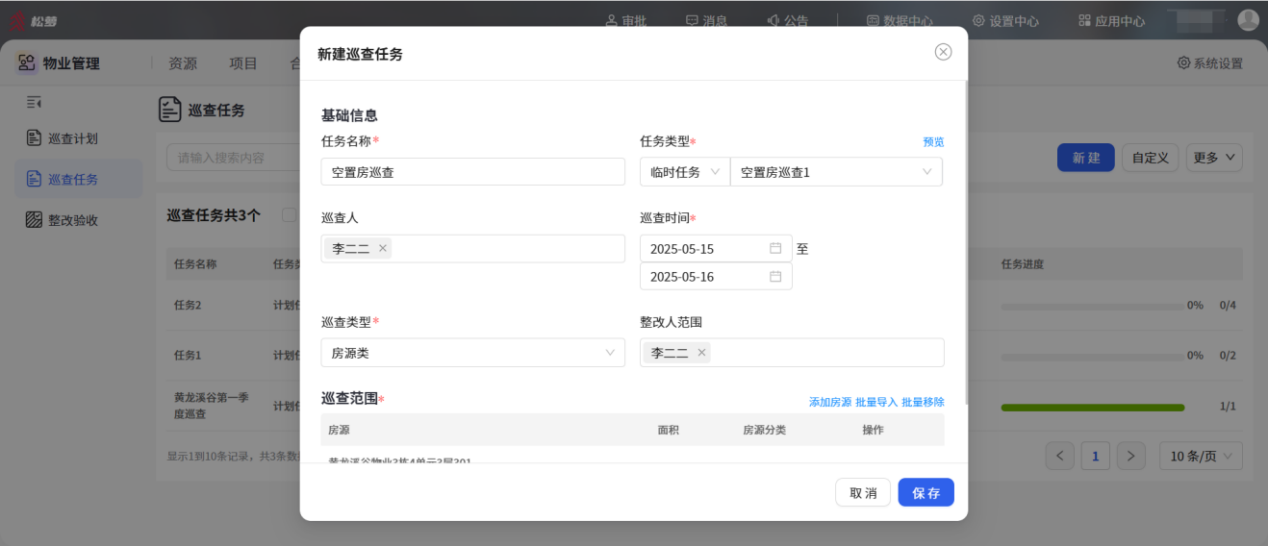The width and height of the screenshot is (1268, 546).
Task: Close the 新建巡查任务 dialog with X icon
Action: pos(943,52)
